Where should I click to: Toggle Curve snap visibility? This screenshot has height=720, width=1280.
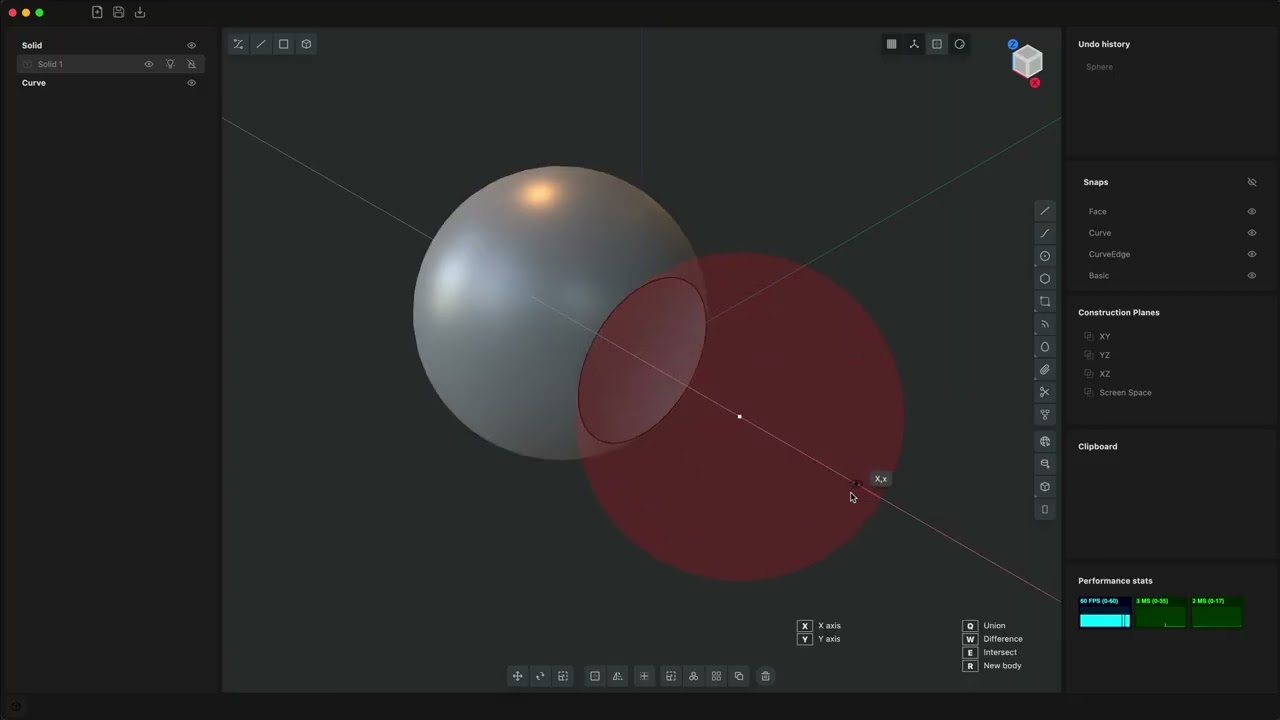(x=1252, y=233)
